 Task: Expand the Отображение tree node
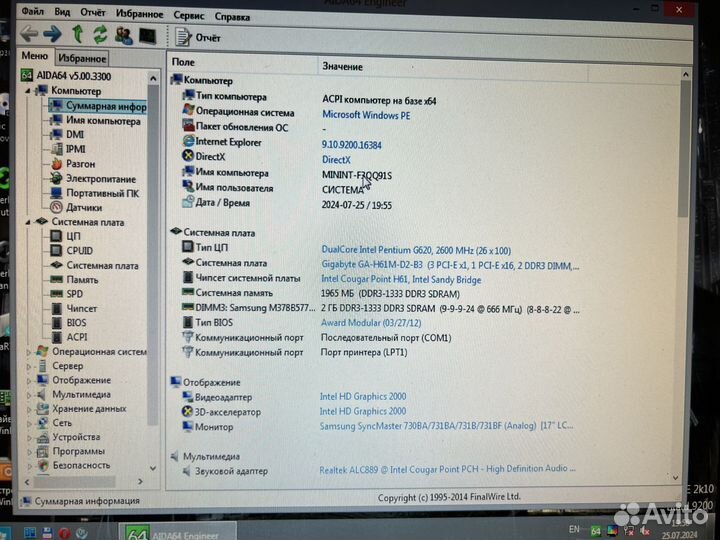(28, 381)
